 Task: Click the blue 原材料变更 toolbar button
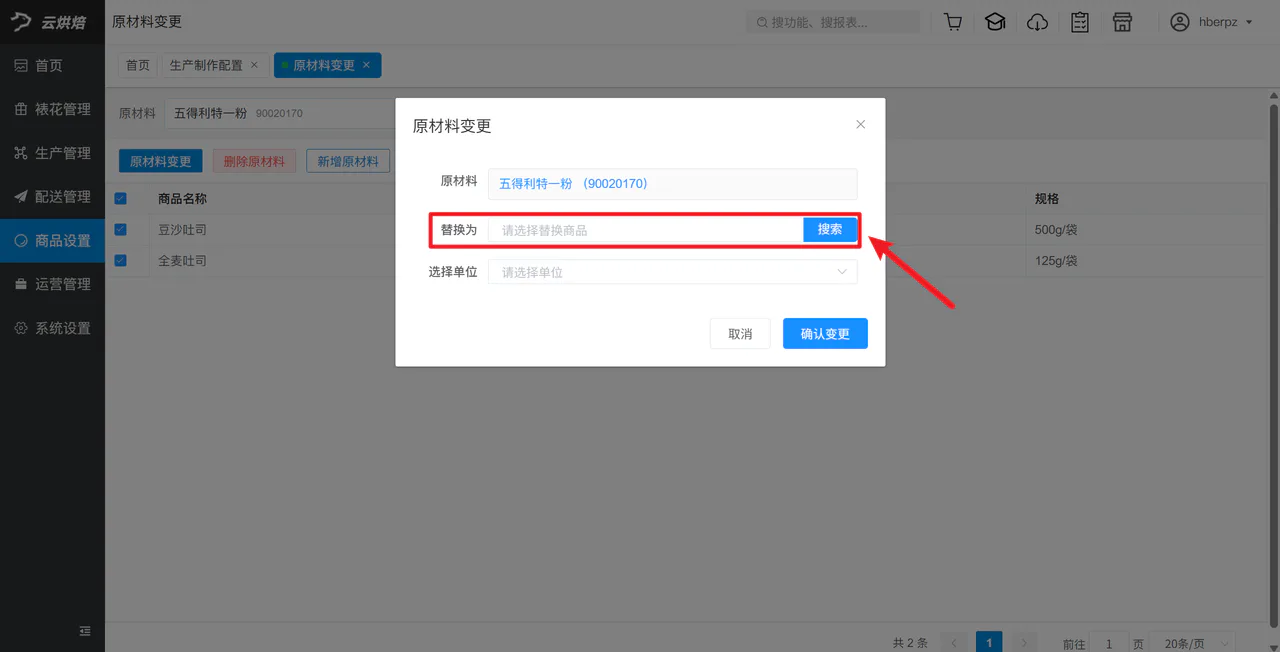161,161
